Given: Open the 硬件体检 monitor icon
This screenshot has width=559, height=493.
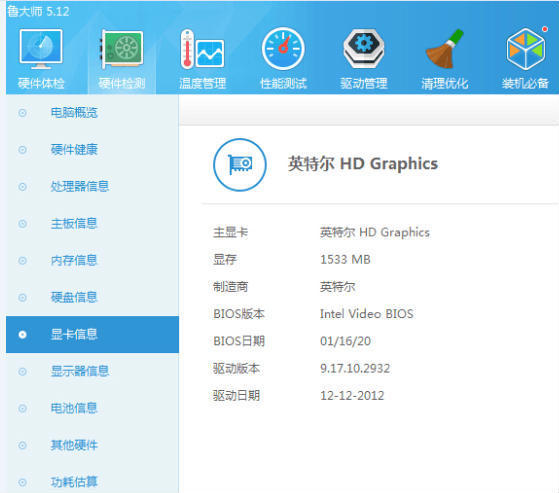Looking at the screenshot, I should 41,49.
